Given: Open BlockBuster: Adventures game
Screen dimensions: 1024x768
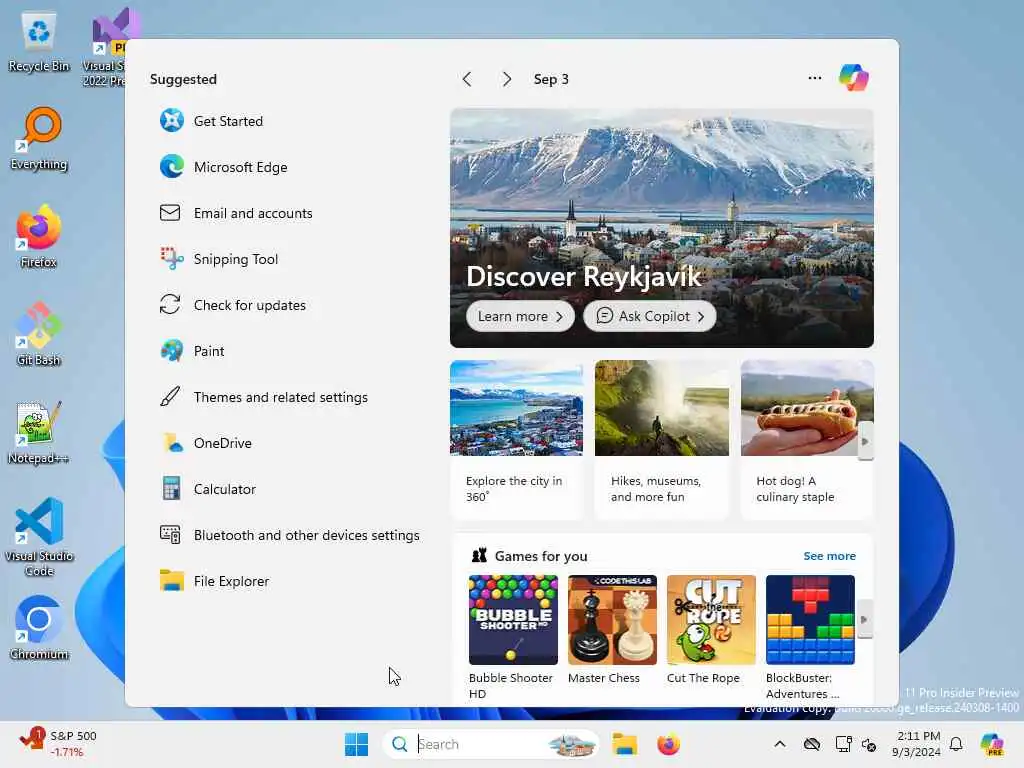Looking at the screenshot, I should tap(810, 637).
